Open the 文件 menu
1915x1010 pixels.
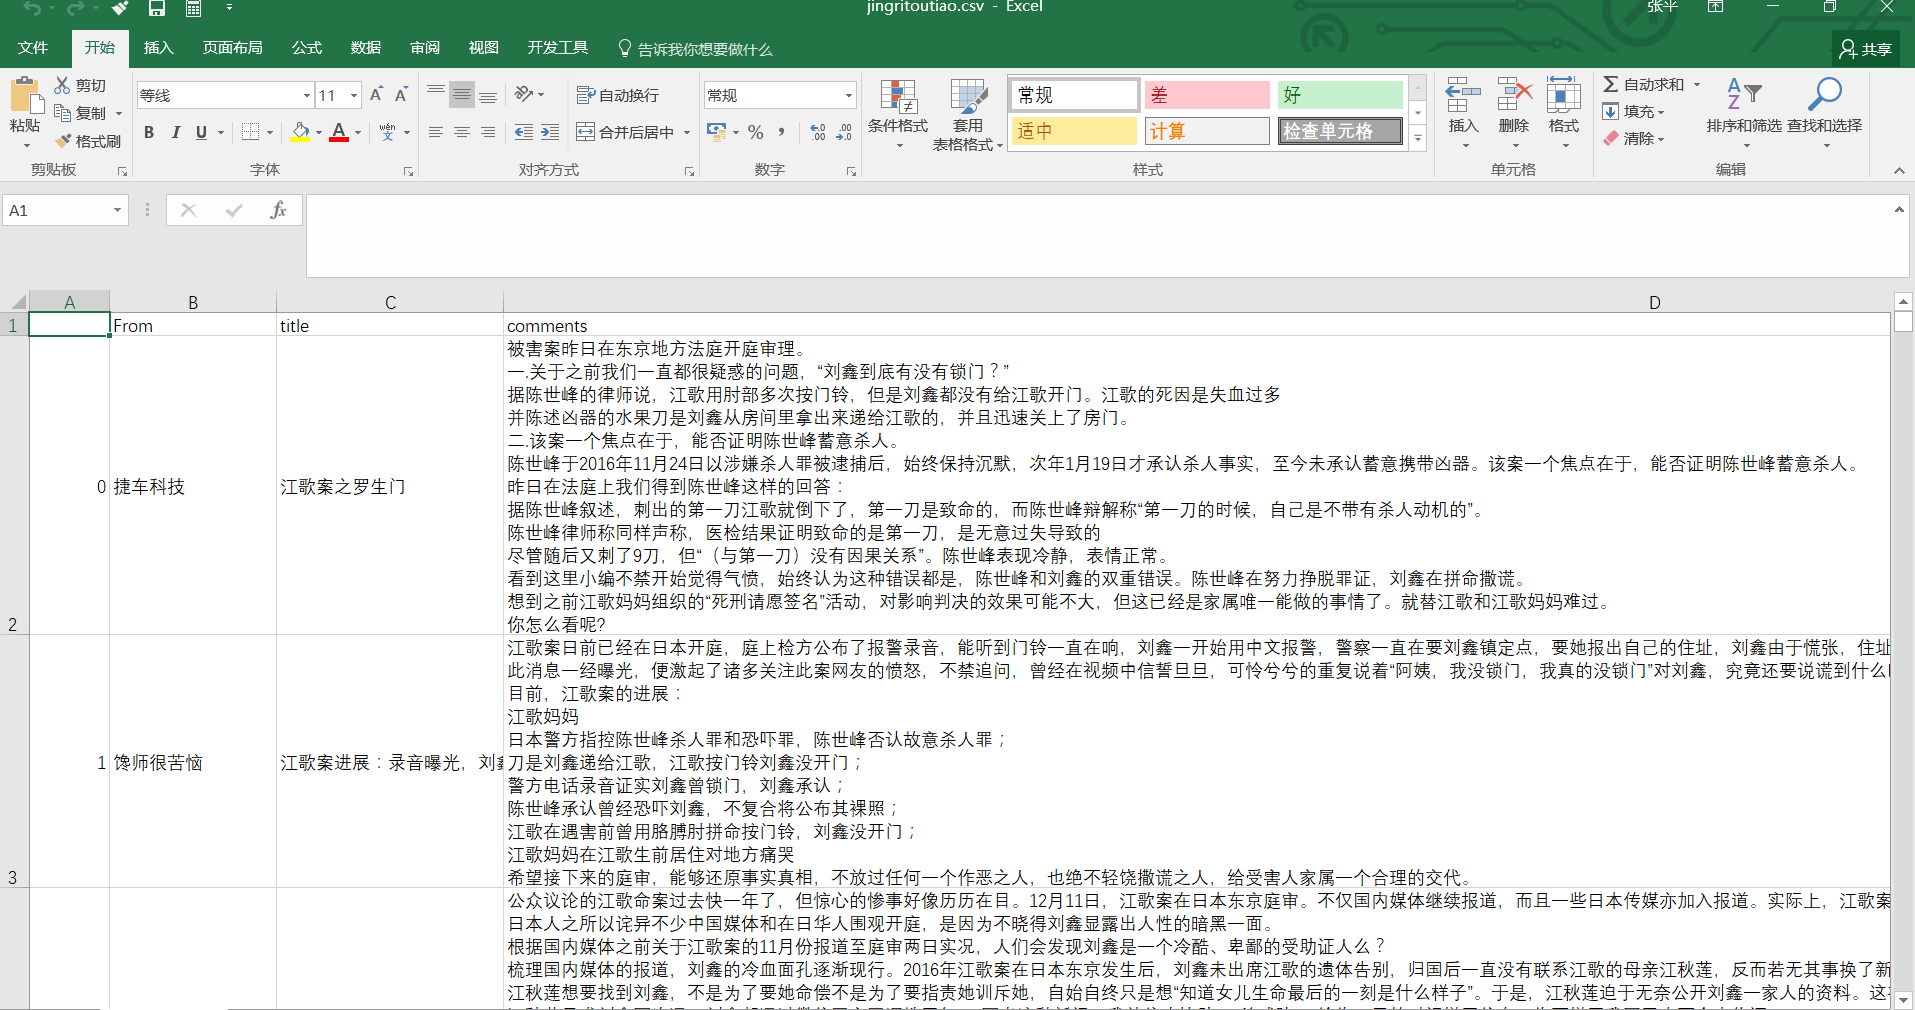[x=32, y=47]
